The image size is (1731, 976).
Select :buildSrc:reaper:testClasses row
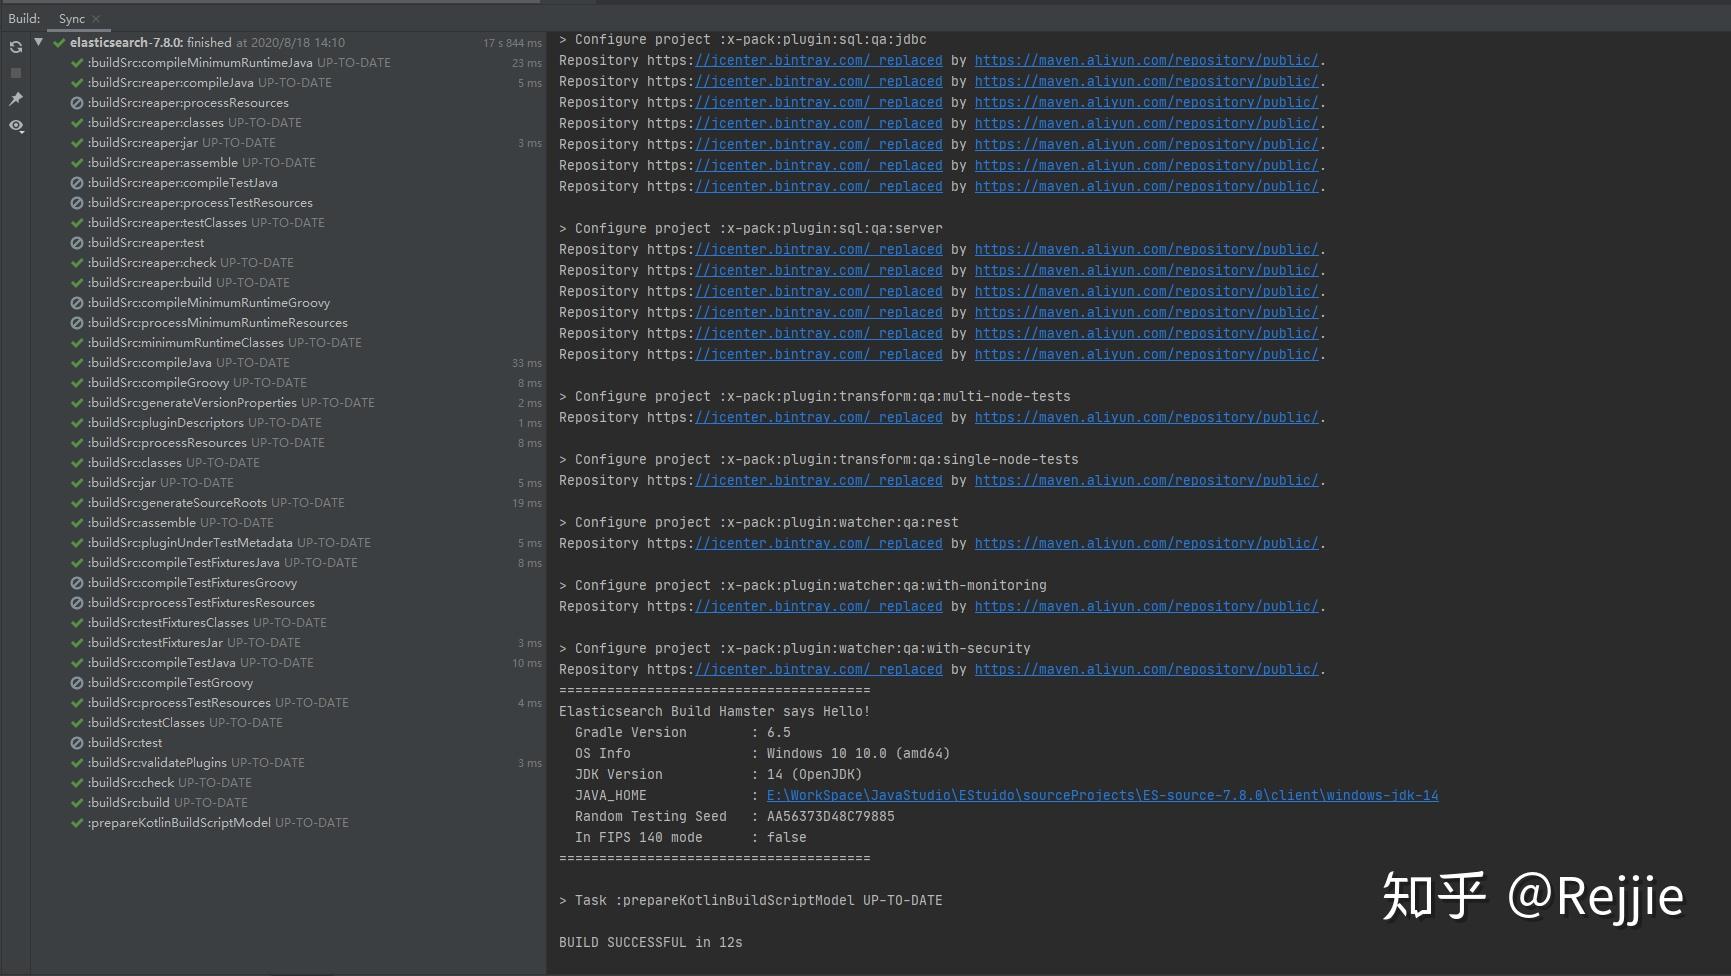point(288,222)
